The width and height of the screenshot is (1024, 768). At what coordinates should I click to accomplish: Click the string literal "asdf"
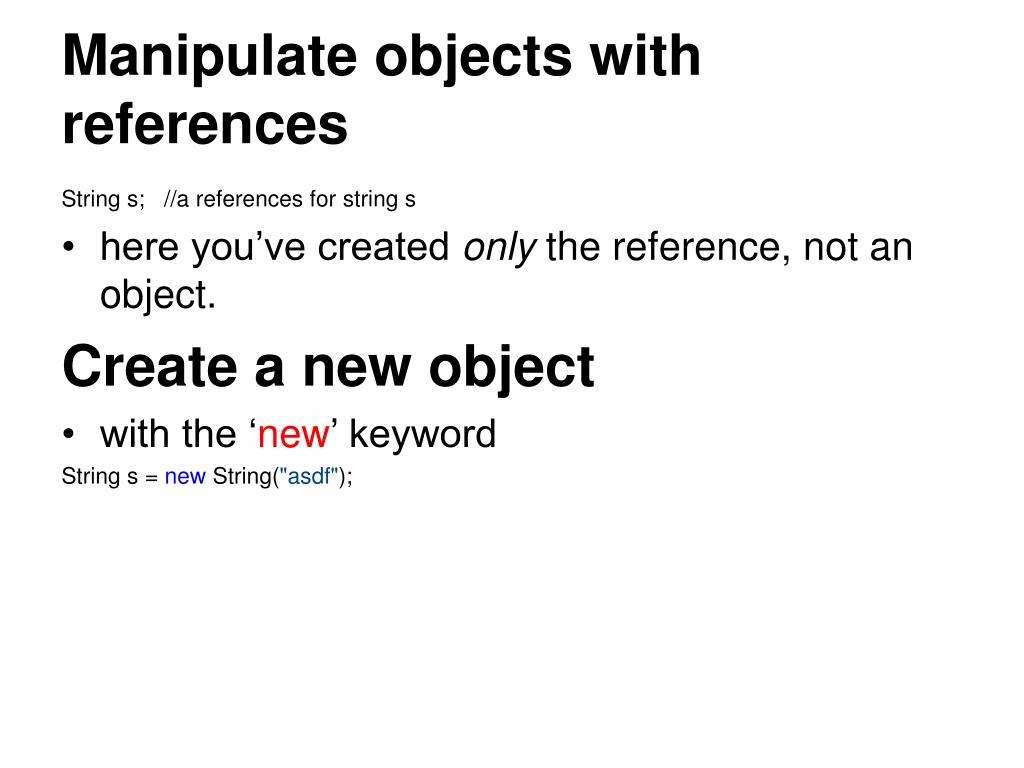click(x=309, y=476)
